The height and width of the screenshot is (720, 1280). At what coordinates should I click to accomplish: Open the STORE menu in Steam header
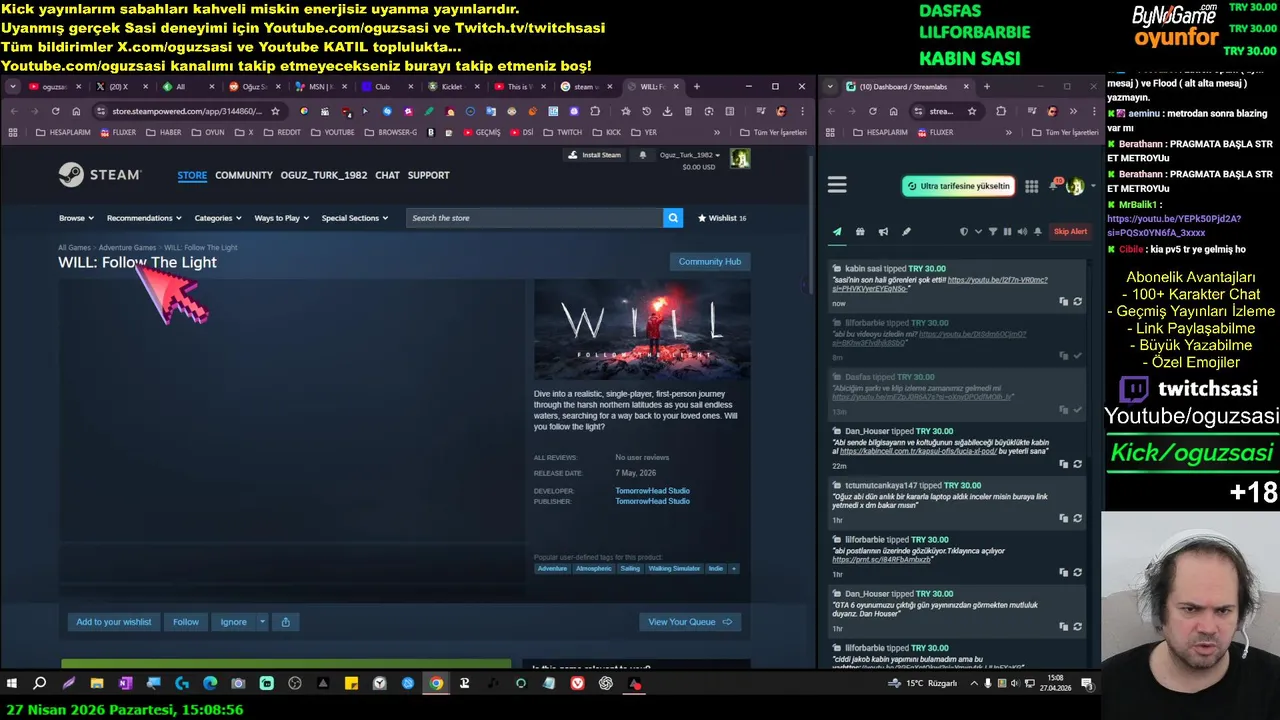click(x=192, y=175)
